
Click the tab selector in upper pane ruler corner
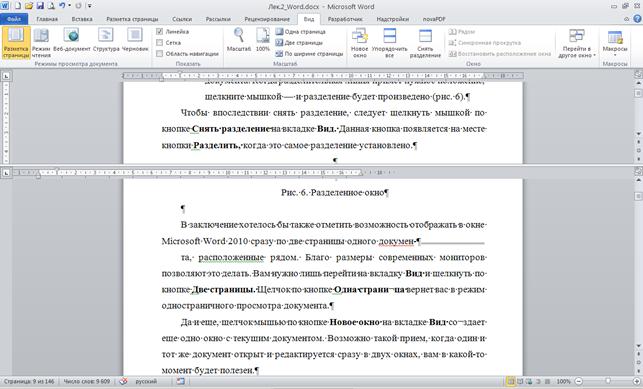(x=6, y=76)
